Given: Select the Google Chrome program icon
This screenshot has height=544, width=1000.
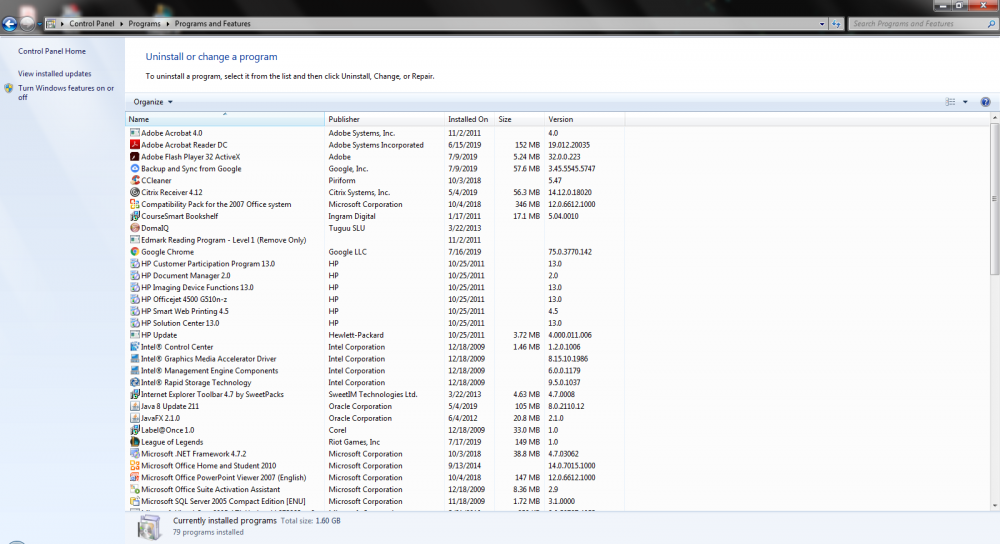Looking at the screenshot, I should click(x=134, y=252).
